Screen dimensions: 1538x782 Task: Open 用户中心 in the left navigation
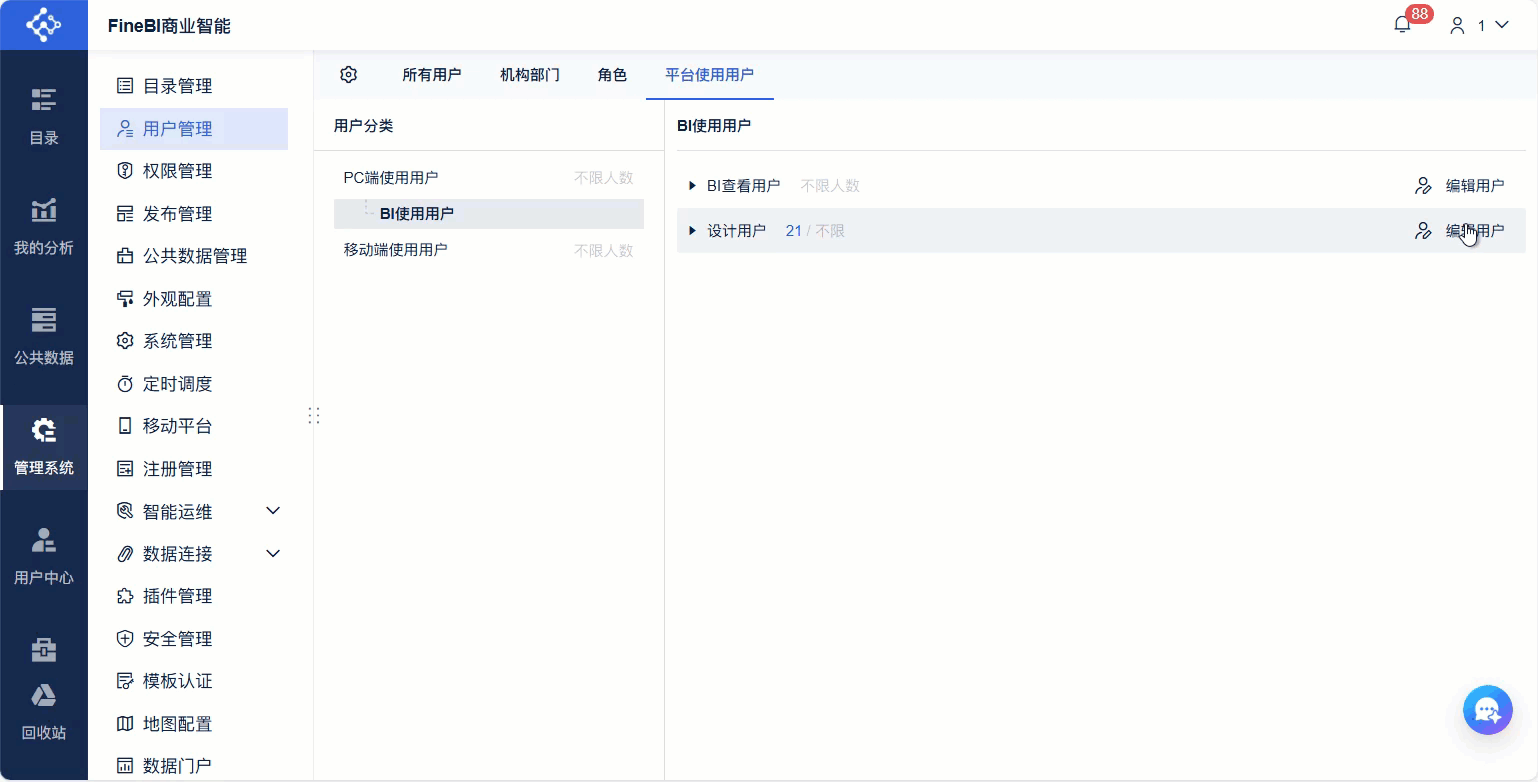coord(43,557)
